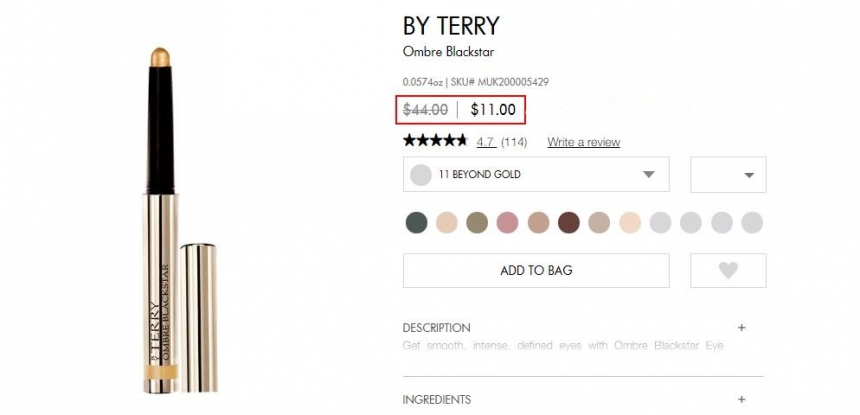Click the Write a review link
This screenshot has width=860, height=415.
pos(584,142)
